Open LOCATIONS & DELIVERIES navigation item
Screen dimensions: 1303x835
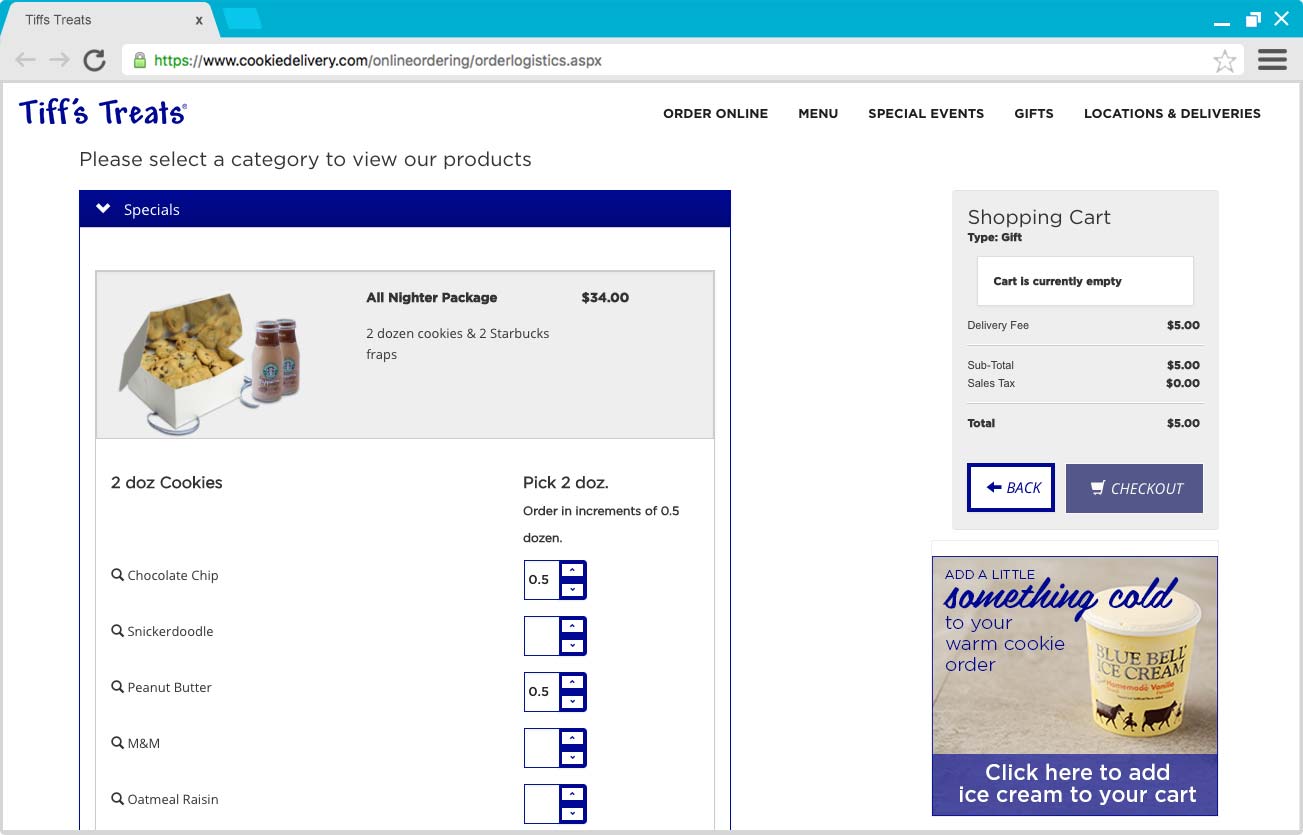click(x=1172, y=113)
